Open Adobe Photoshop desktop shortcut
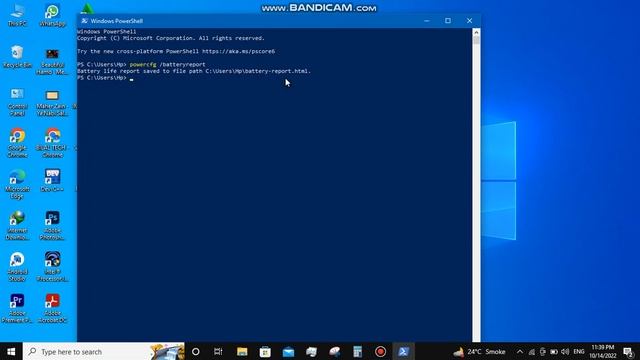The width and height of the screenshot is (640, 360). tap(52, 225)
